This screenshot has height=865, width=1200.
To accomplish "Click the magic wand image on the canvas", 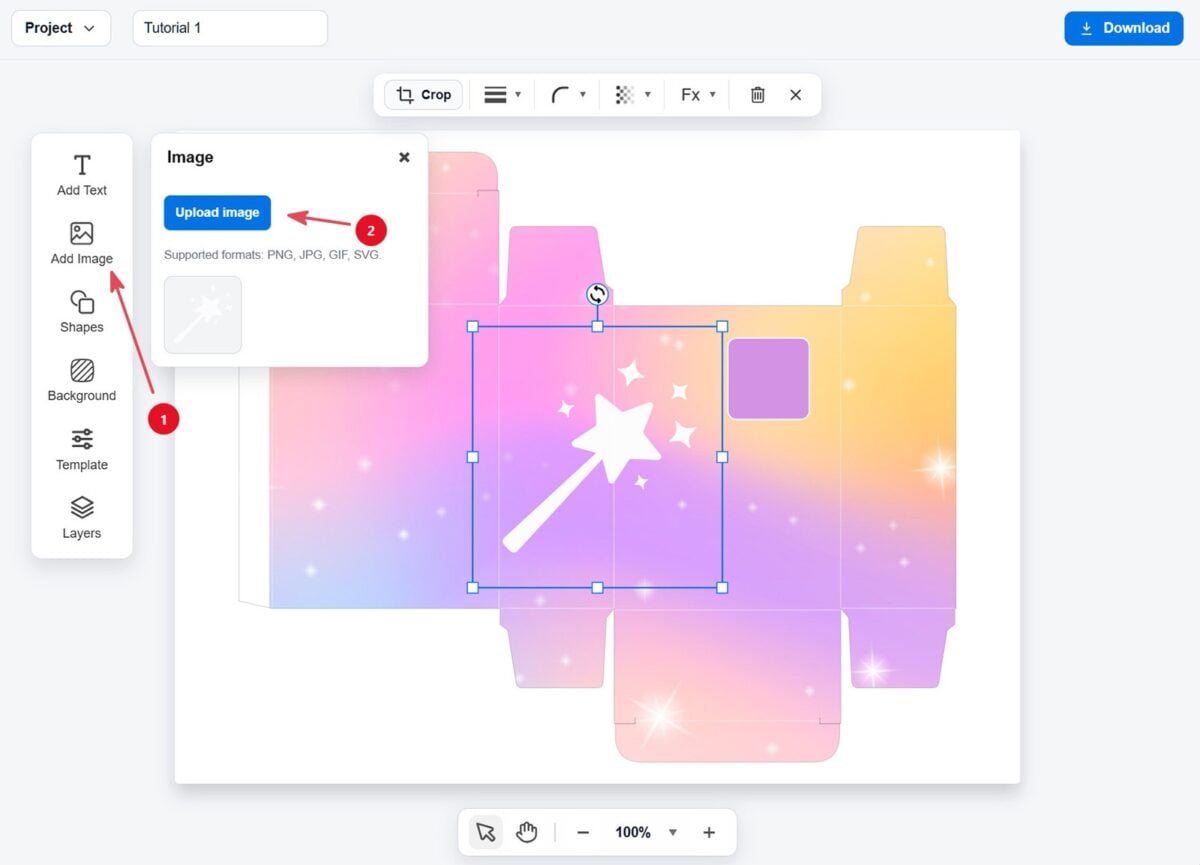I will (x=599, y=455).
